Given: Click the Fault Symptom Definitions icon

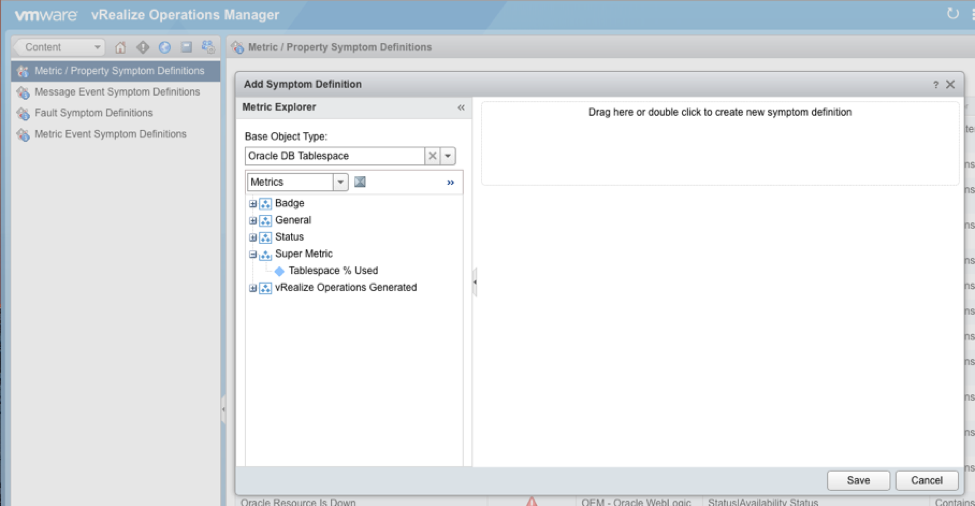Looking at the screenshot, I should tap(23, 114).
